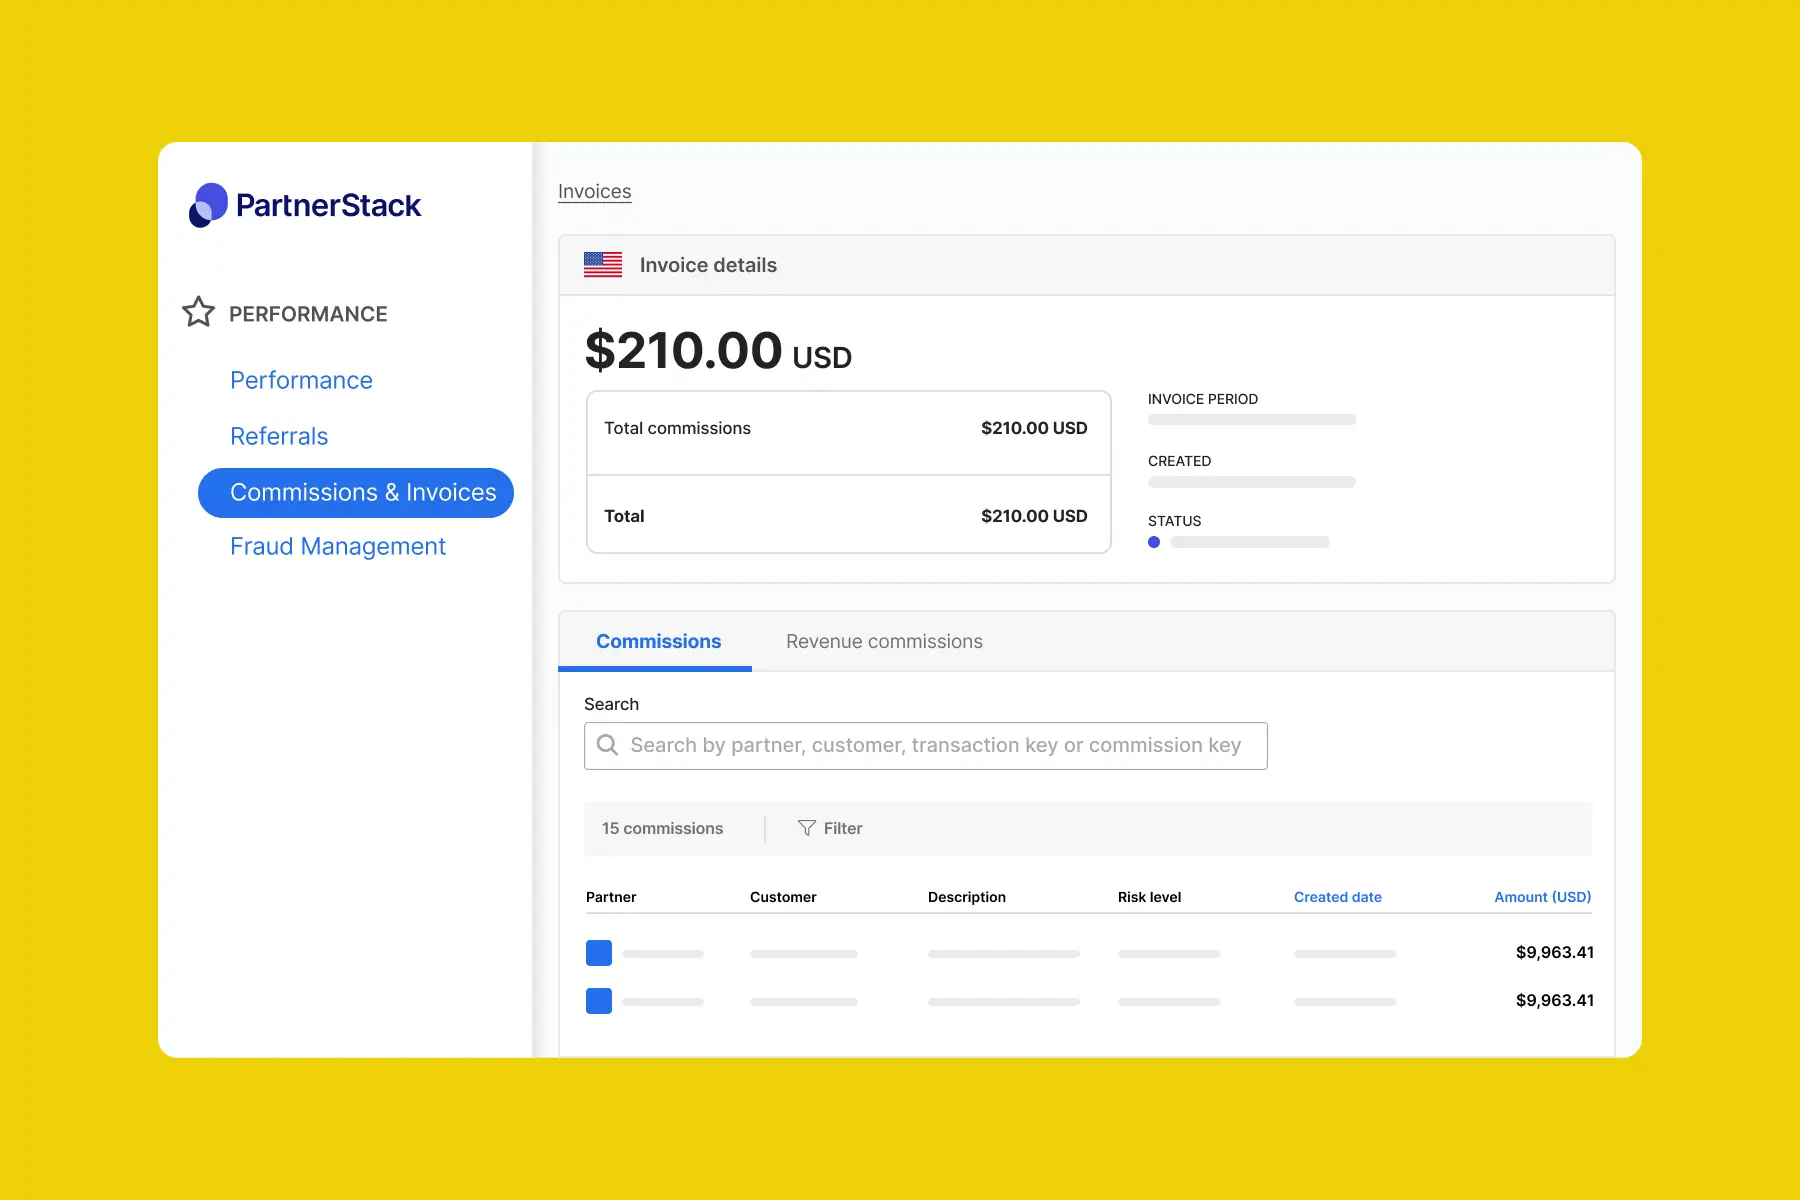The image size is (1800, 1200).
Task: Click the Risk level column header
Action: click(1149, 897)
